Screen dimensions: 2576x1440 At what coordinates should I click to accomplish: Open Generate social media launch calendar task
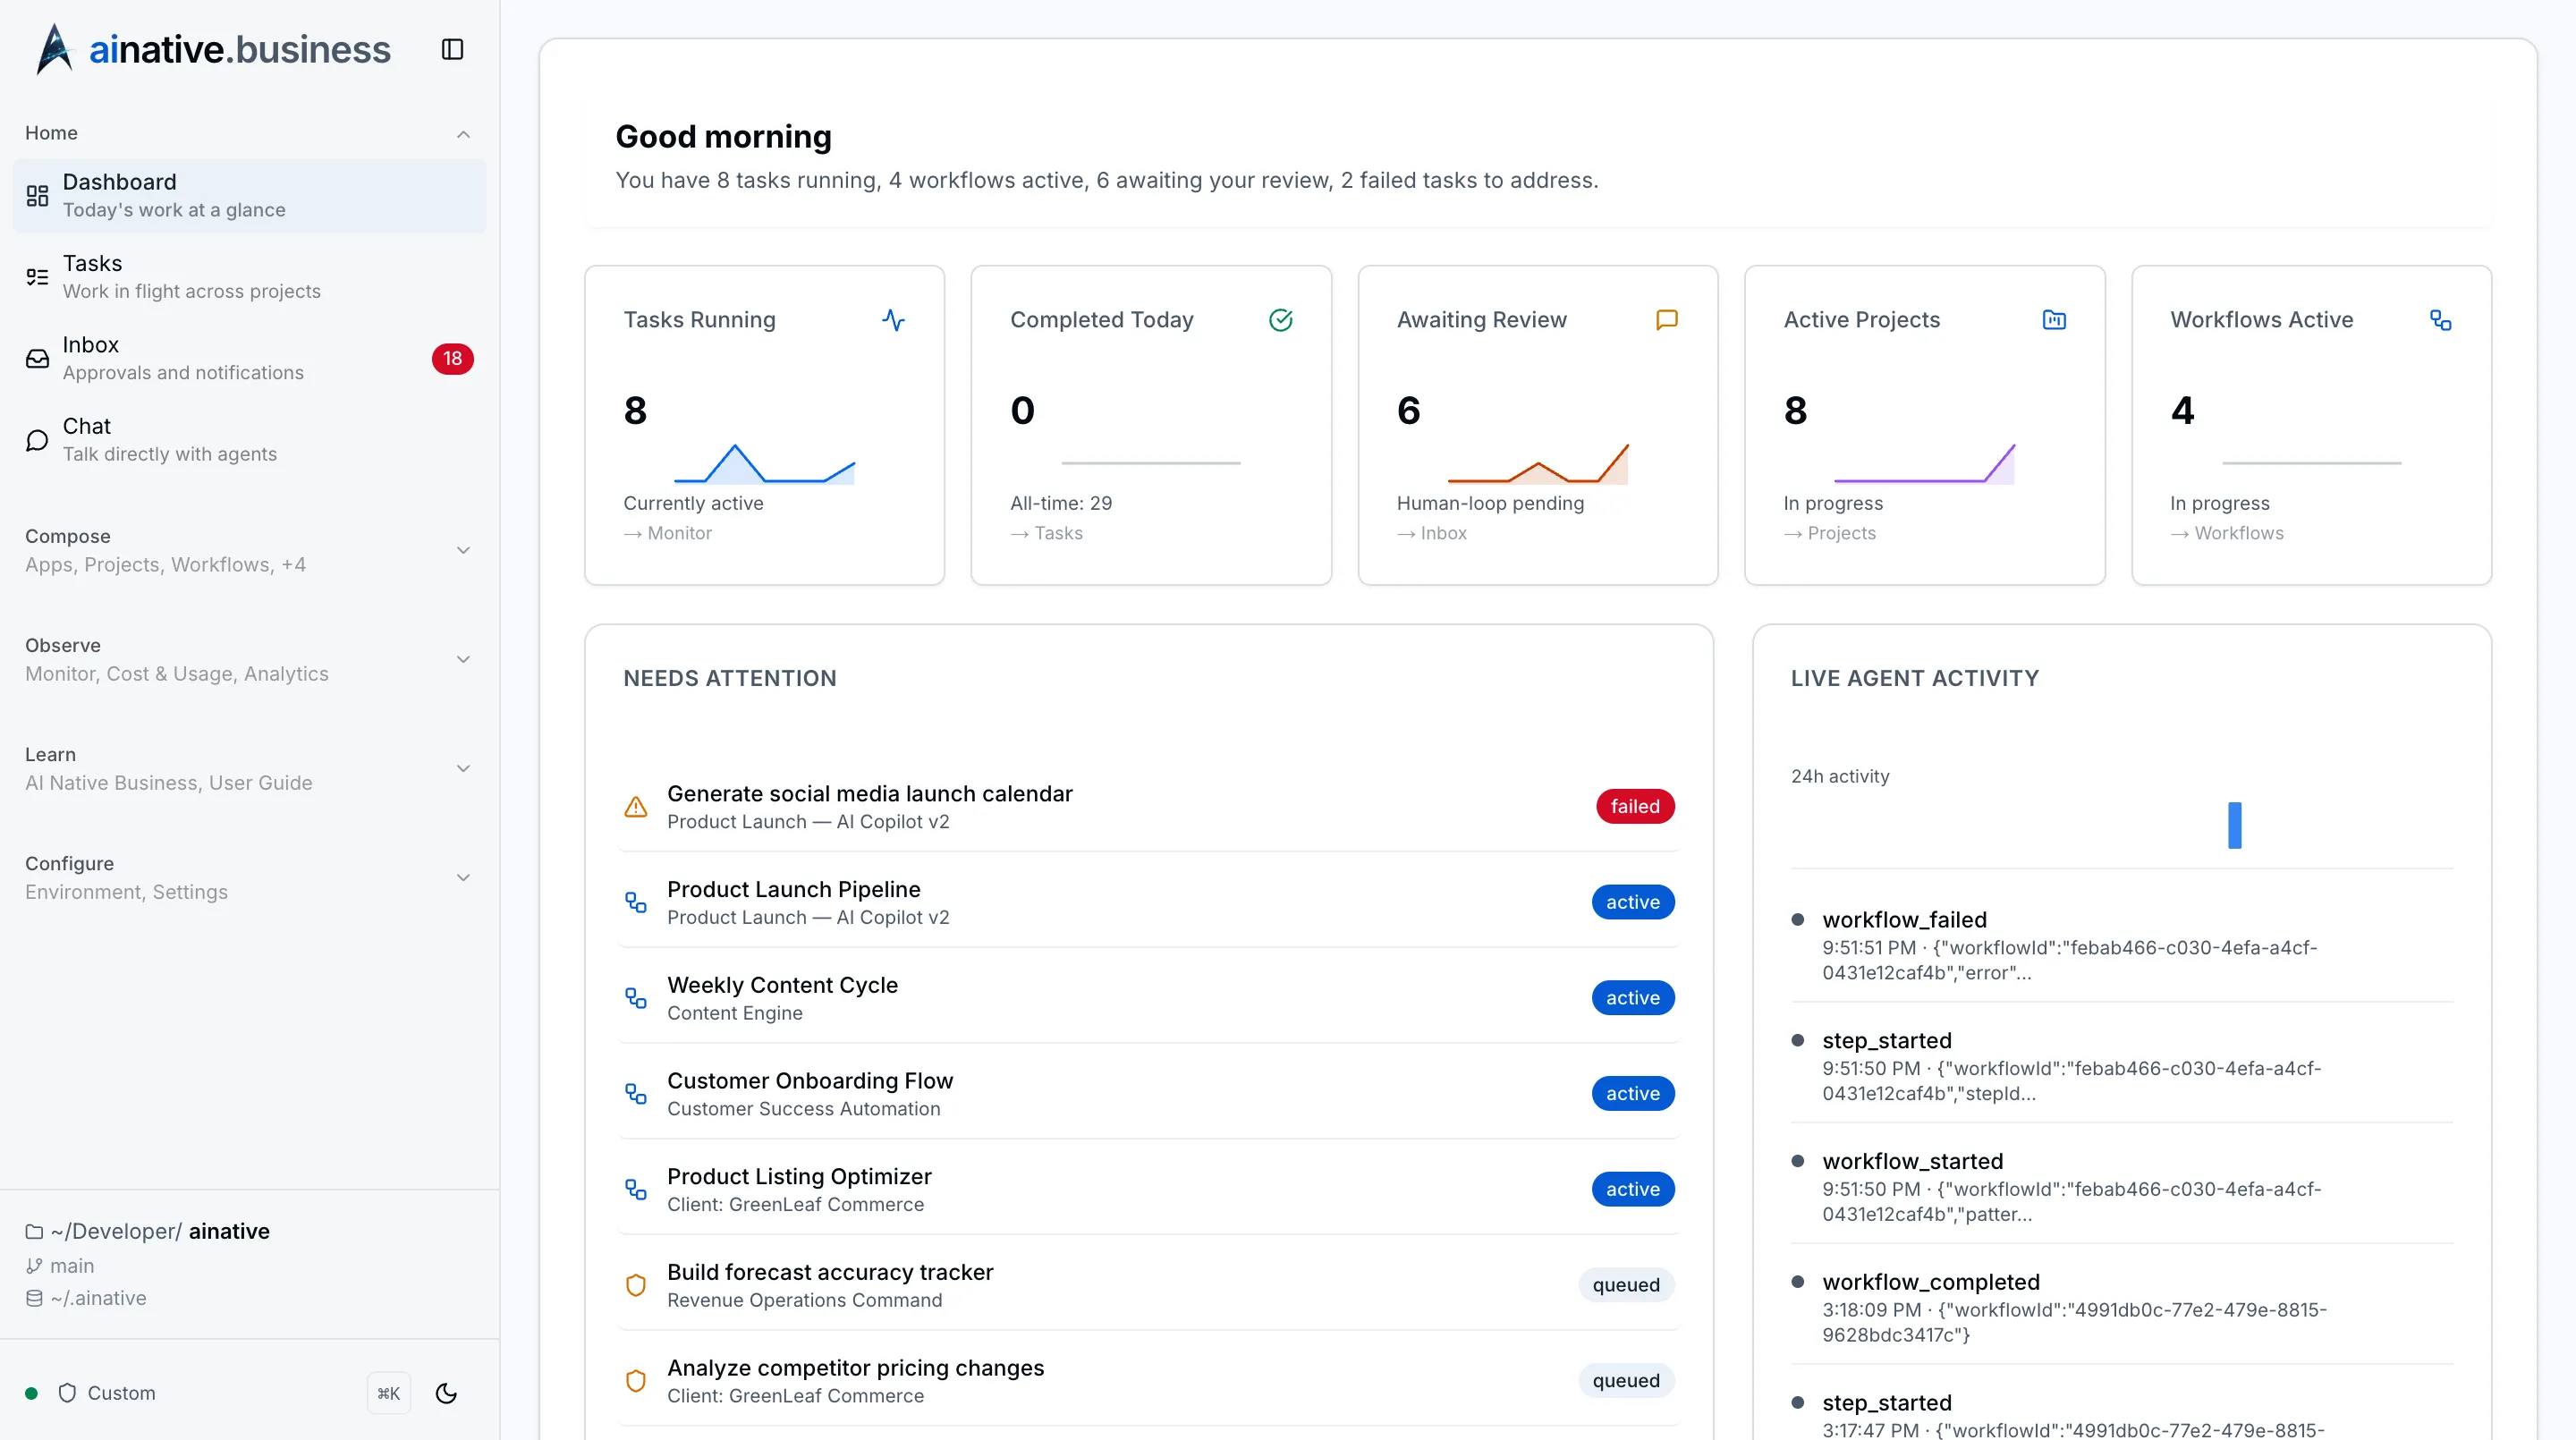1148,806
